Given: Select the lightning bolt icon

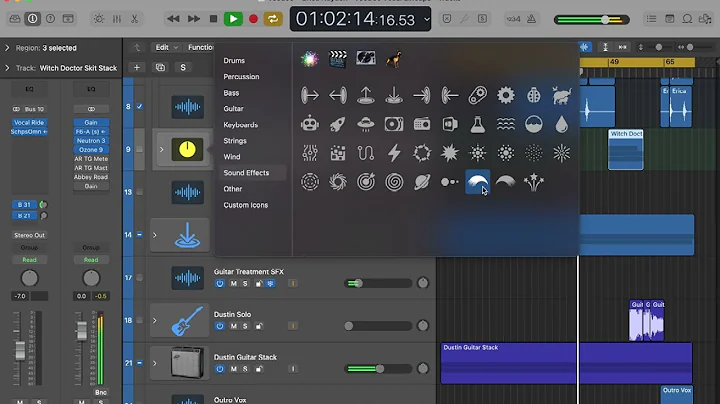Looking at the screenshot, I should (x=394, y=153).
